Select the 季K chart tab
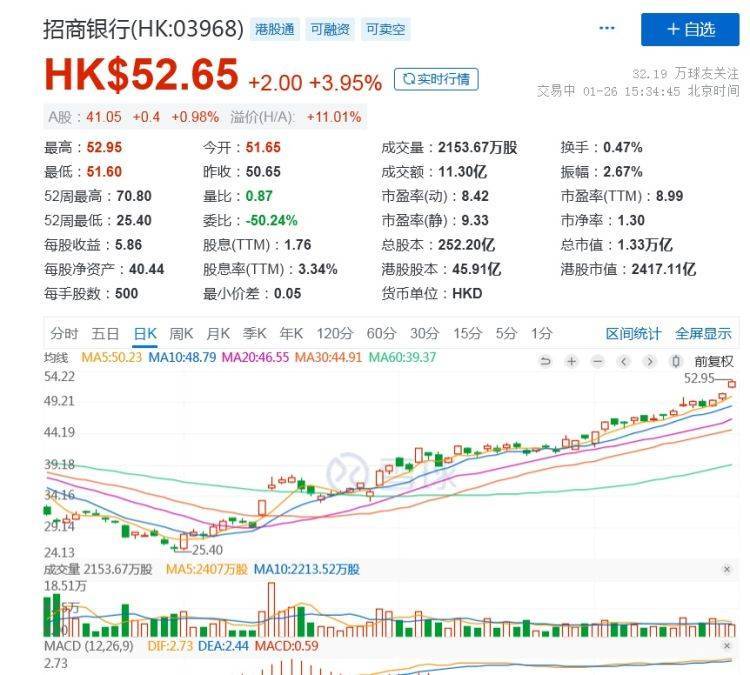This screenshot has height=675, width=750. click(x=254, y=333)
